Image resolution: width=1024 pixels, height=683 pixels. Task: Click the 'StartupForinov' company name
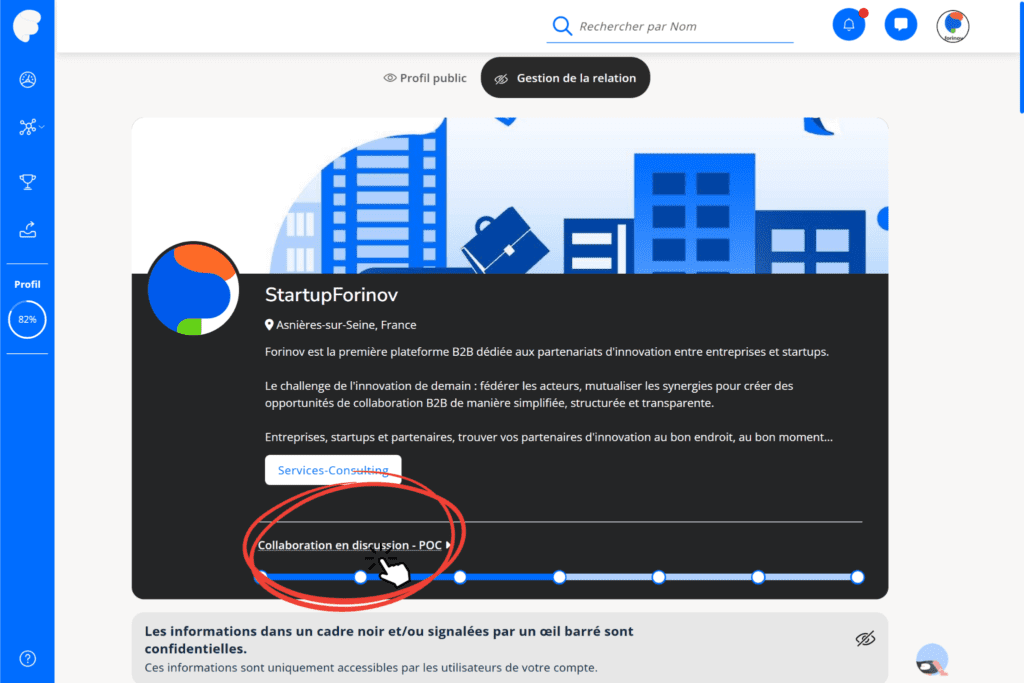[x=331, y=294]
